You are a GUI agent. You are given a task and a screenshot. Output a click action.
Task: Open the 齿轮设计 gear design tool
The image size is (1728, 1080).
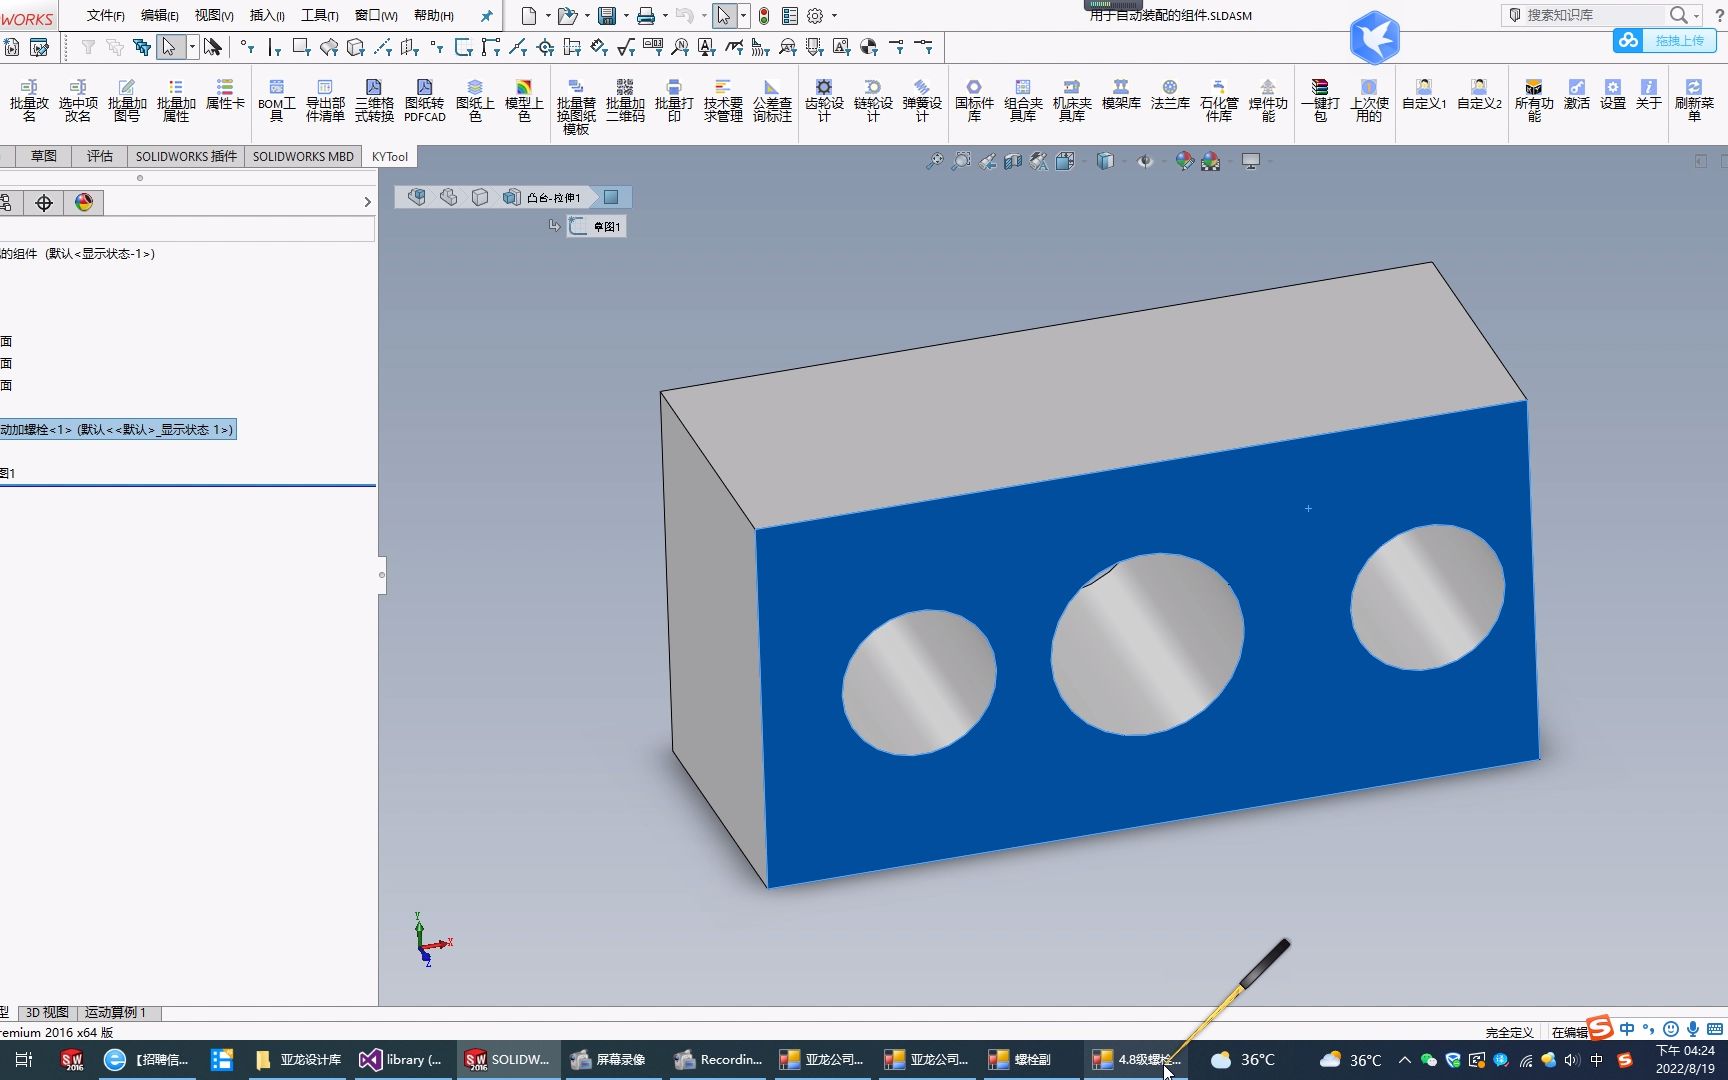[x=824, y=99]
